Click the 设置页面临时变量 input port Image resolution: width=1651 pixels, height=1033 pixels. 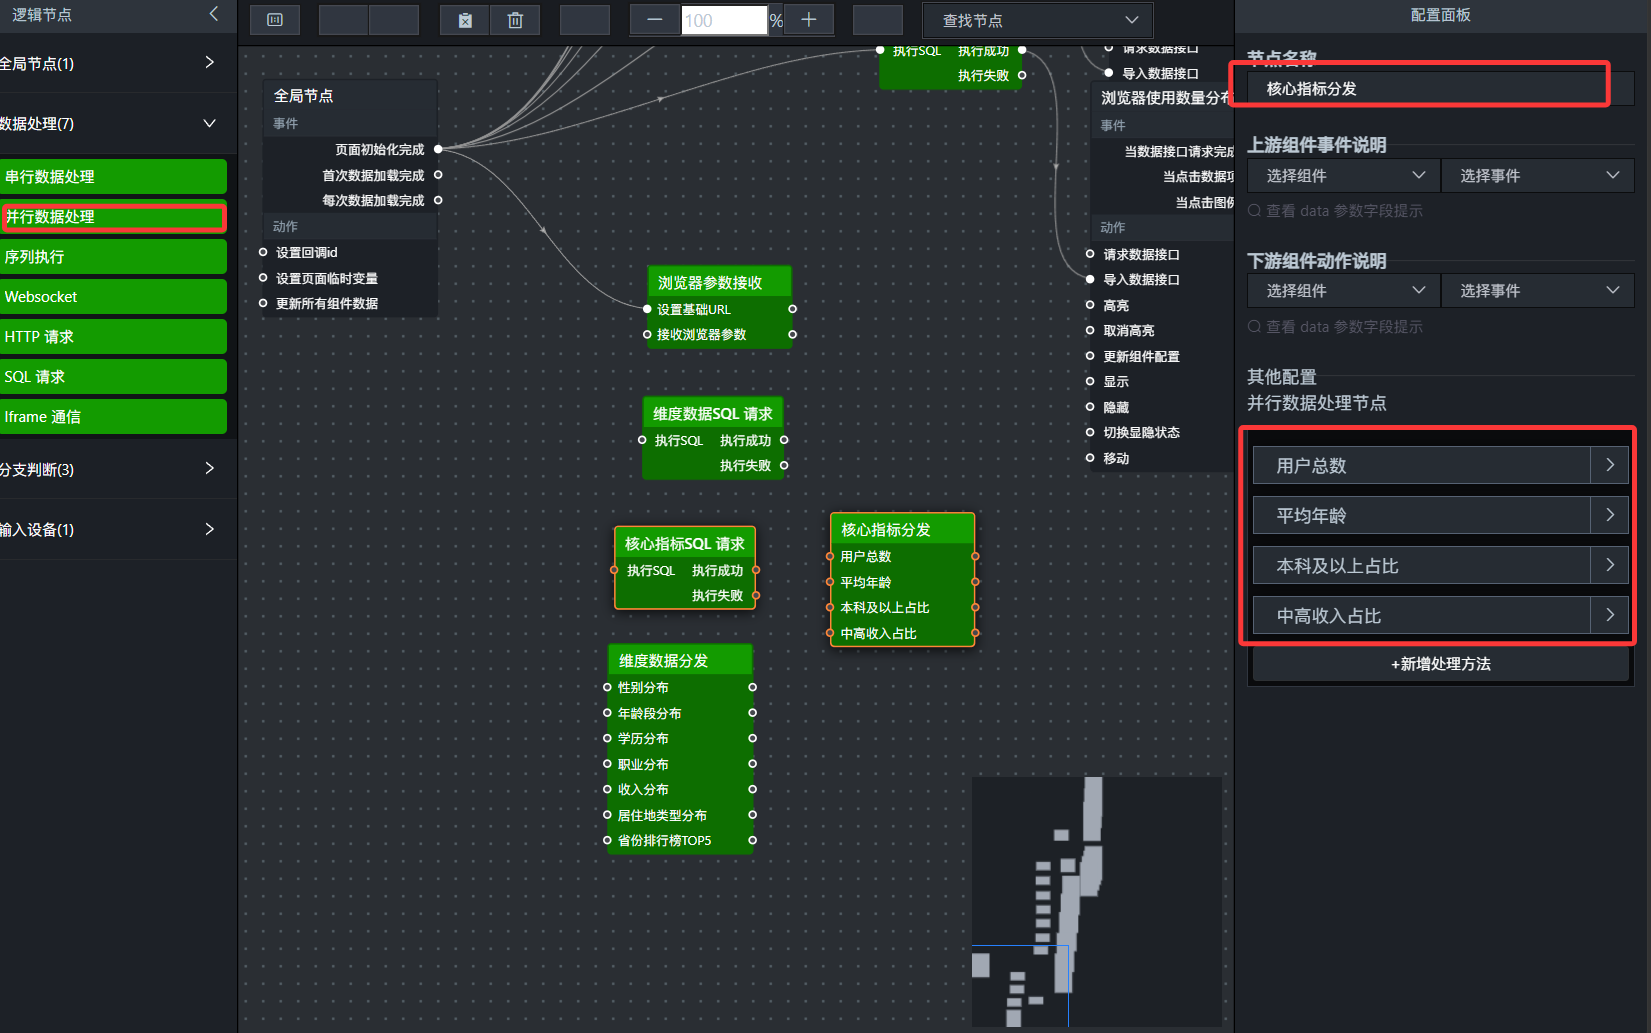point(263,278)
